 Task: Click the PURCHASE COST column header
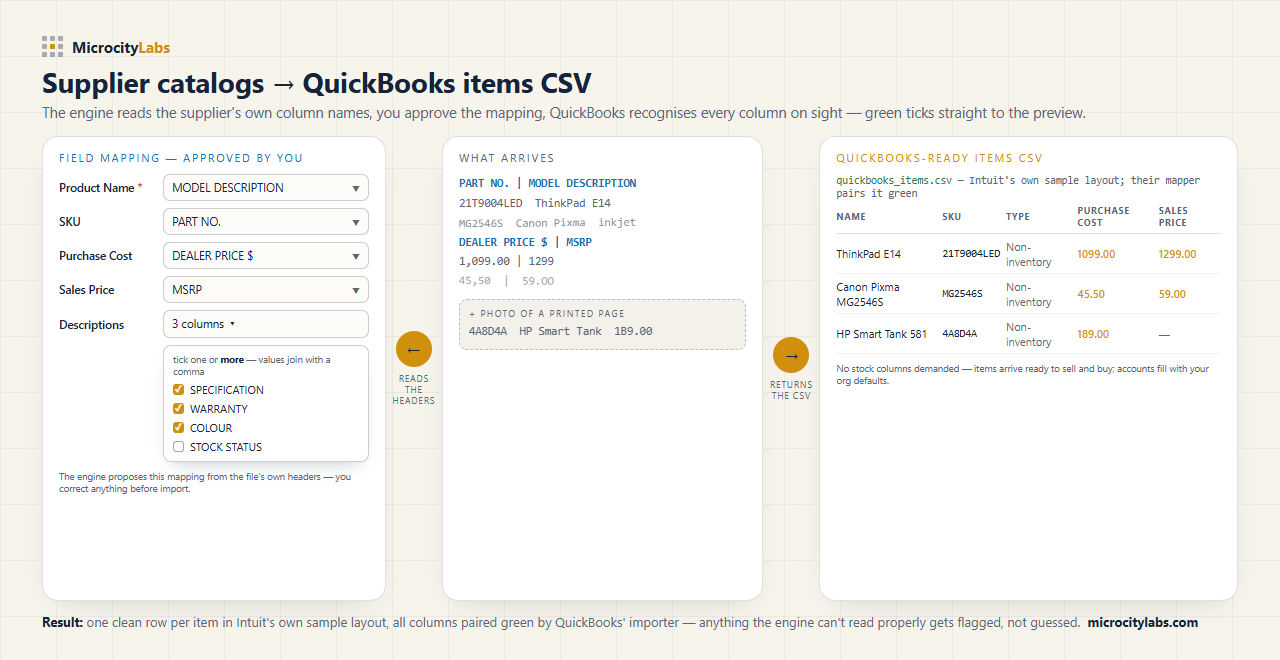point(1104,217)
